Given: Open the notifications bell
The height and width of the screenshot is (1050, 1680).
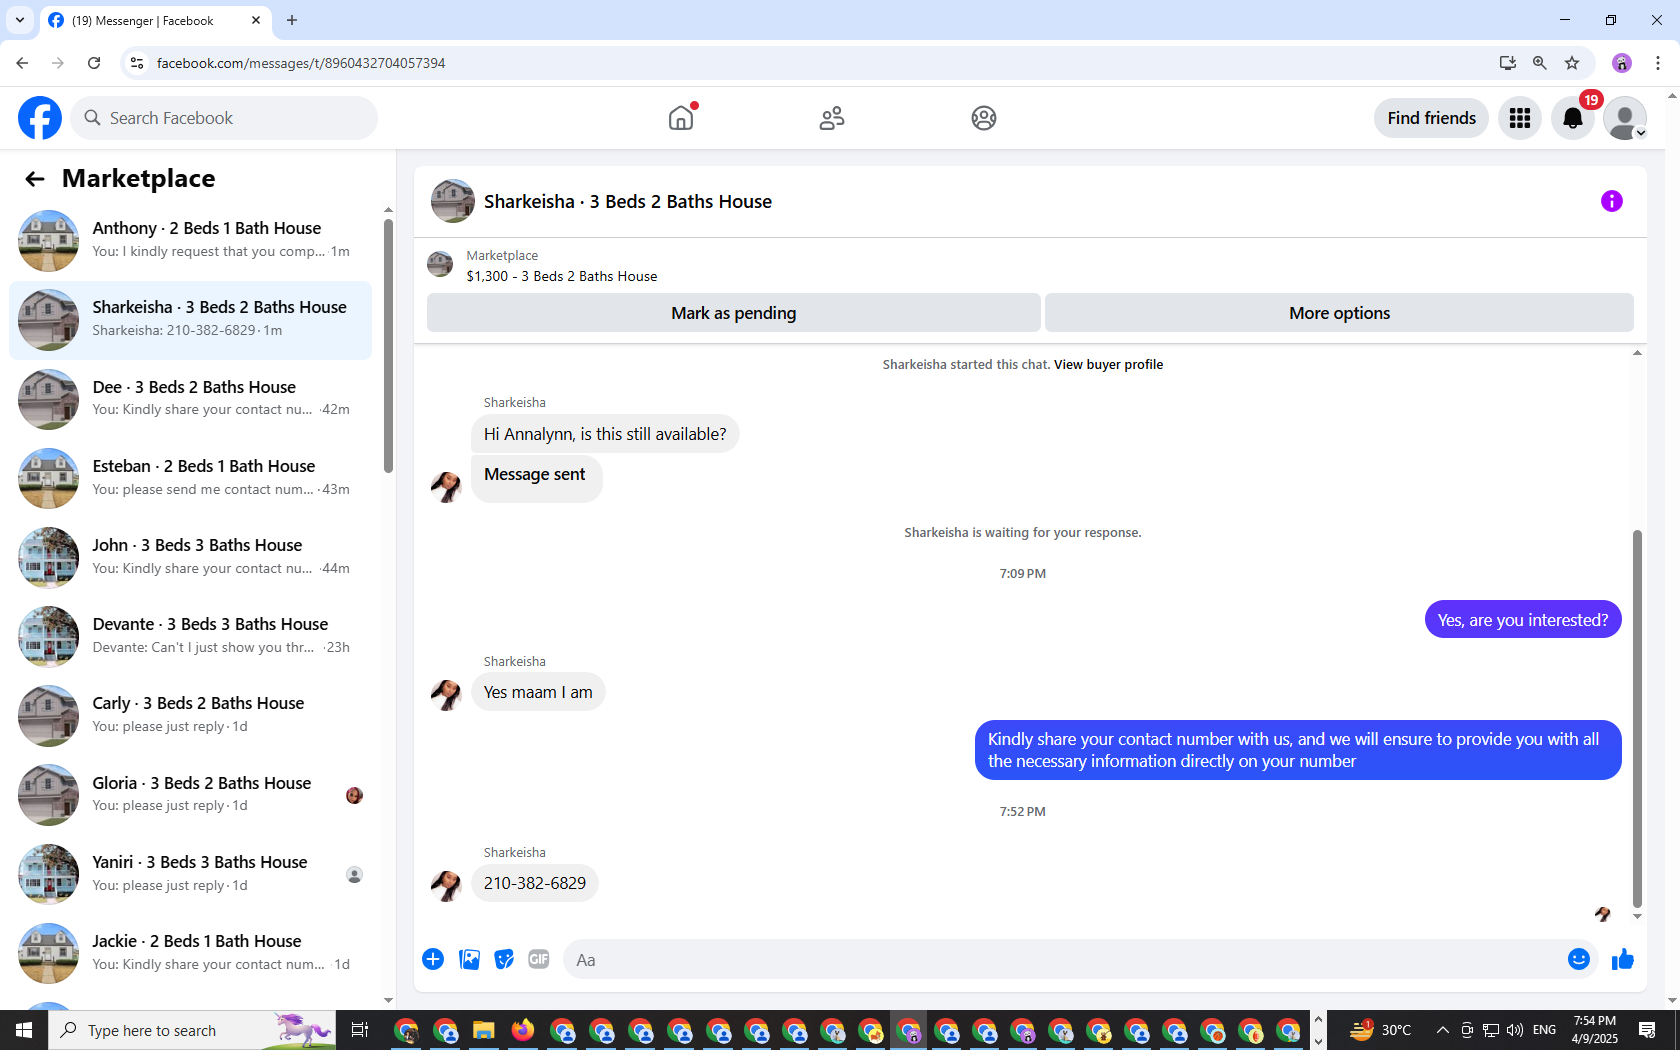Looking at the screenshot, I should point(1573,118).
